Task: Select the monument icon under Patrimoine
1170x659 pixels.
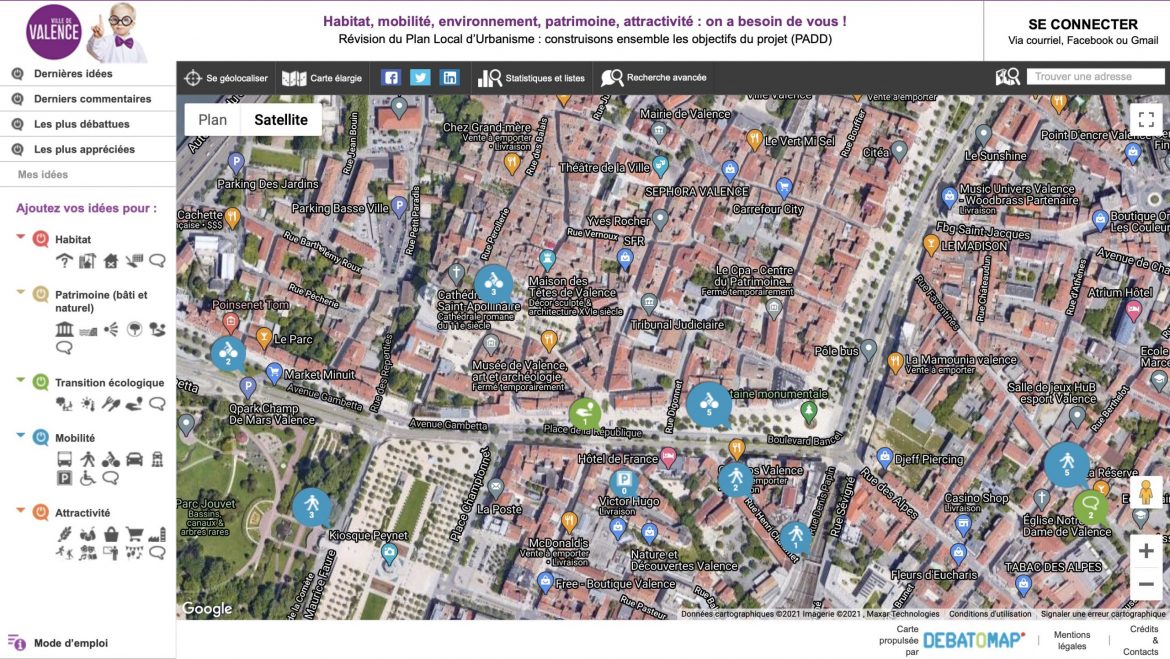Action: click(x=64, y=330)
